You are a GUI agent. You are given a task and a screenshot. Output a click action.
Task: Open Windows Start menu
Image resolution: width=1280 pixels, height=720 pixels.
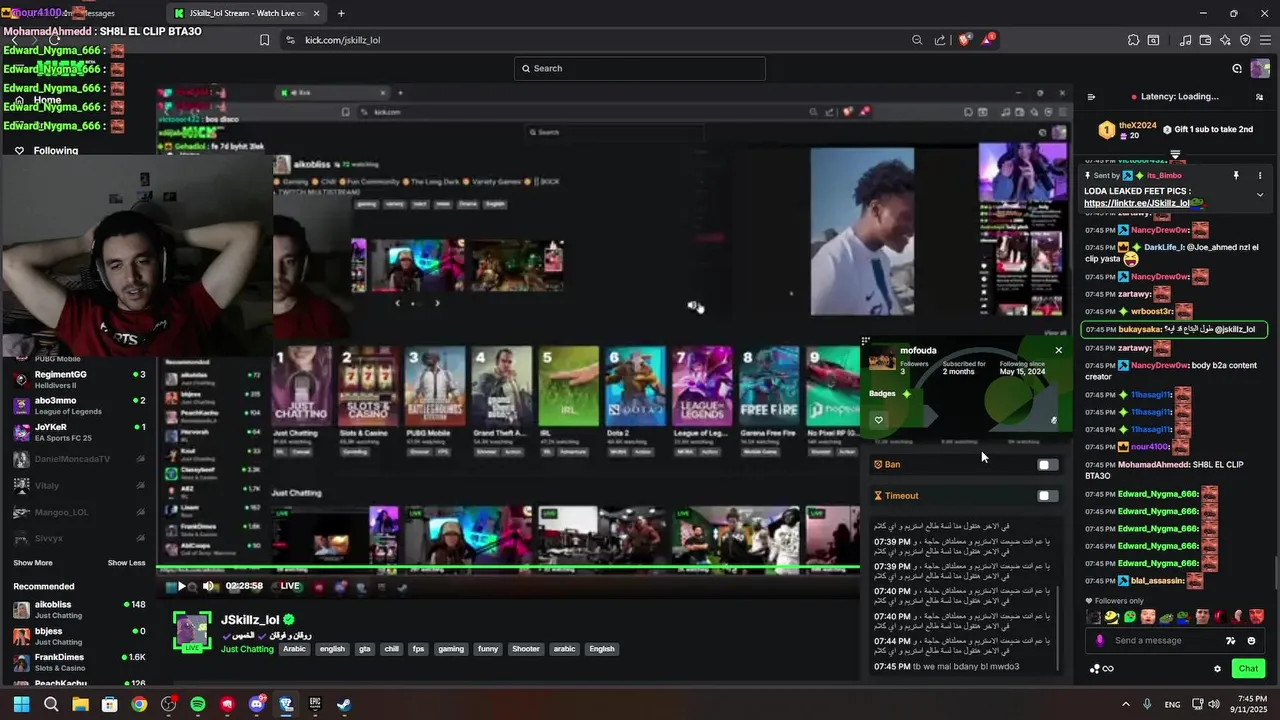point(22,704)
